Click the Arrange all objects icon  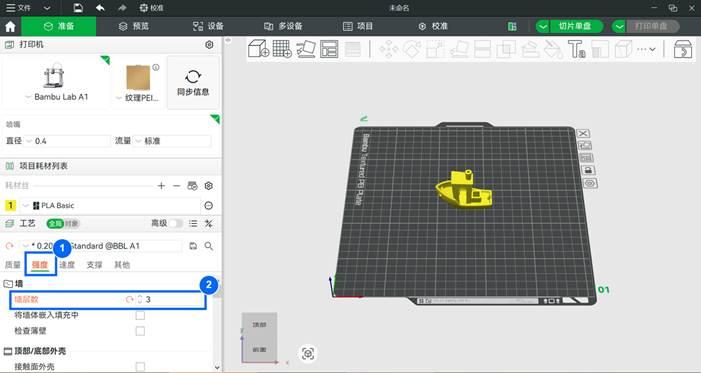(x=329, y=49)
